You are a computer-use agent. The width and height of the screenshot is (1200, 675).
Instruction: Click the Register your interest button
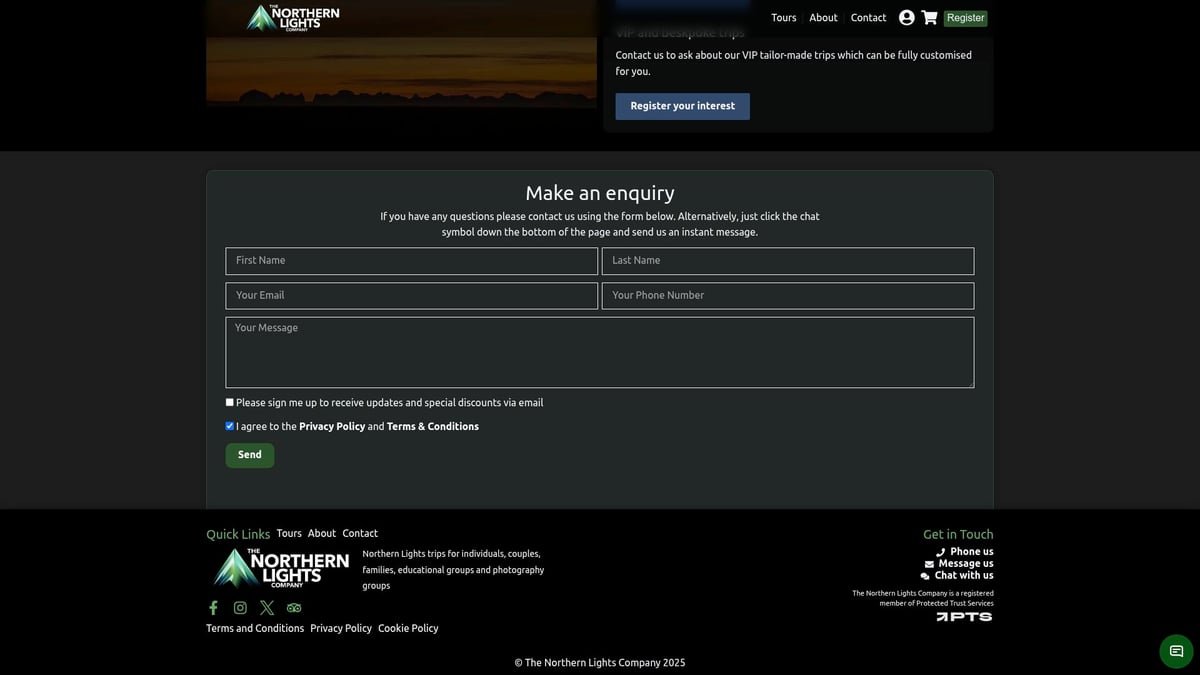click(x=682, y=106)
